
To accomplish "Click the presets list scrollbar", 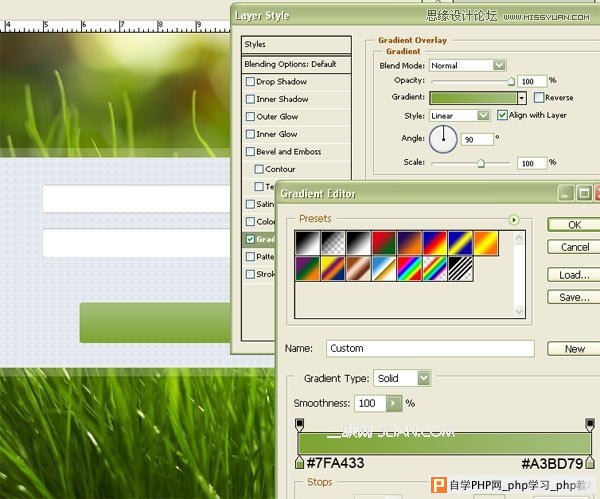I will click(x=519, y=274).
